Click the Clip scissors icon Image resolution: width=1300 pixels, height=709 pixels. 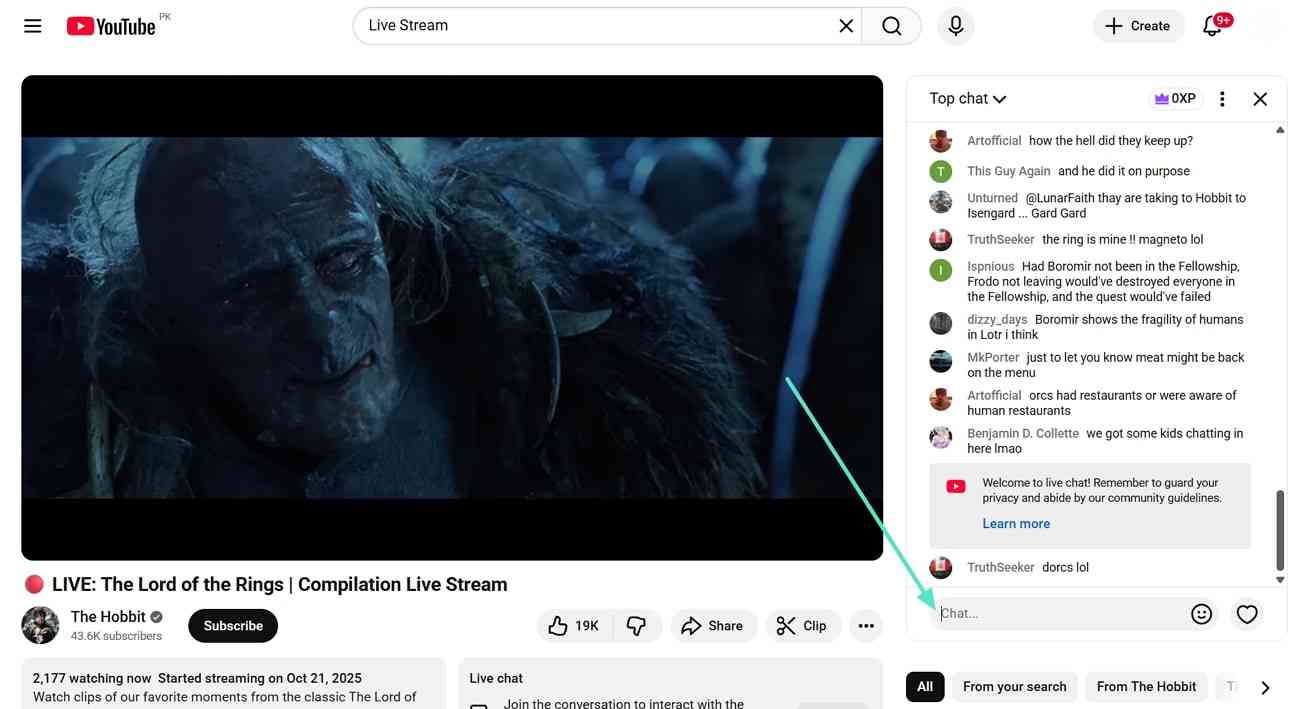pos(803,625)
